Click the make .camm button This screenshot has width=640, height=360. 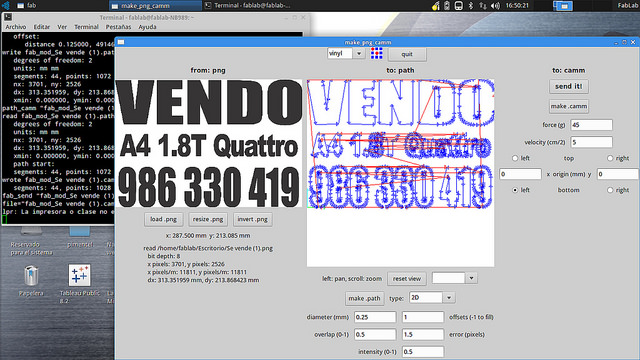click(569, 106)
